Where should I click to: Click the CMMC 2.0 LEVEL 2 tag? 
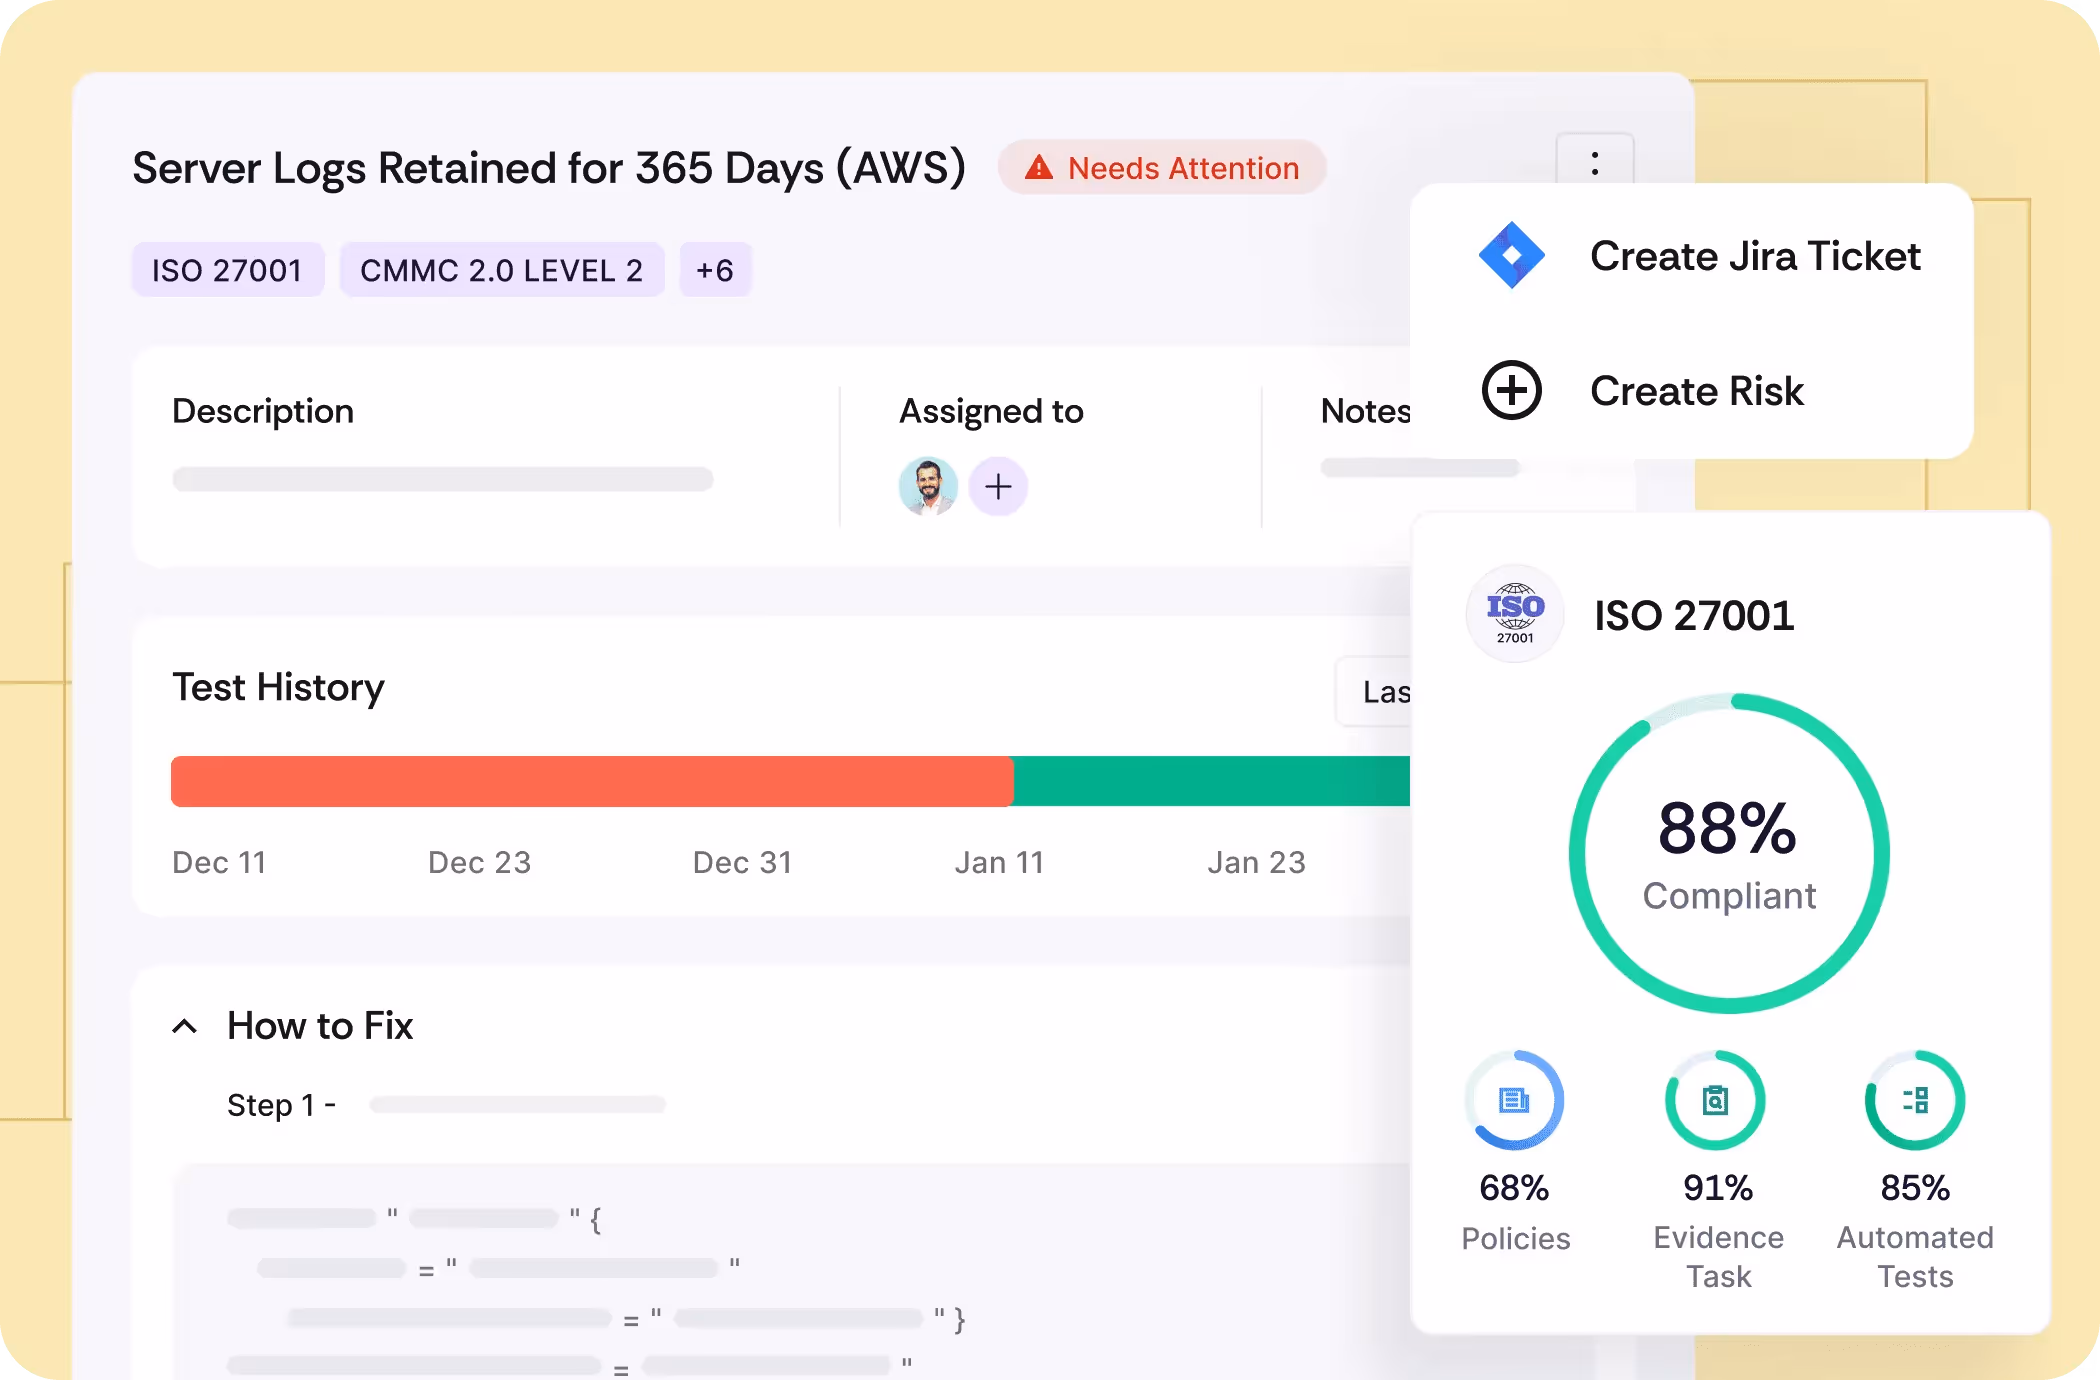coord(501,270)
